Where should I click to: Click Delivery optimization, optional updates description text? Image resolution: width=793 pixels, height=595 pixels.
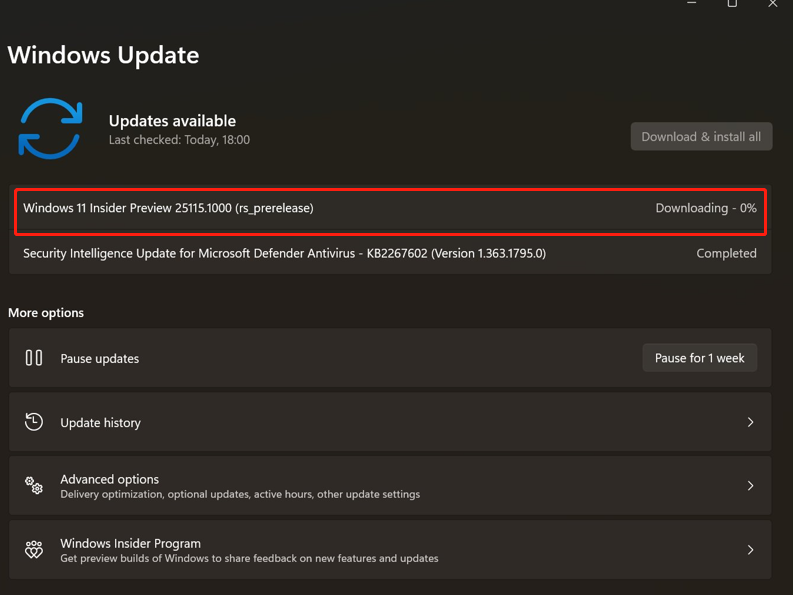pyautogui.click(x=240, y=494)
